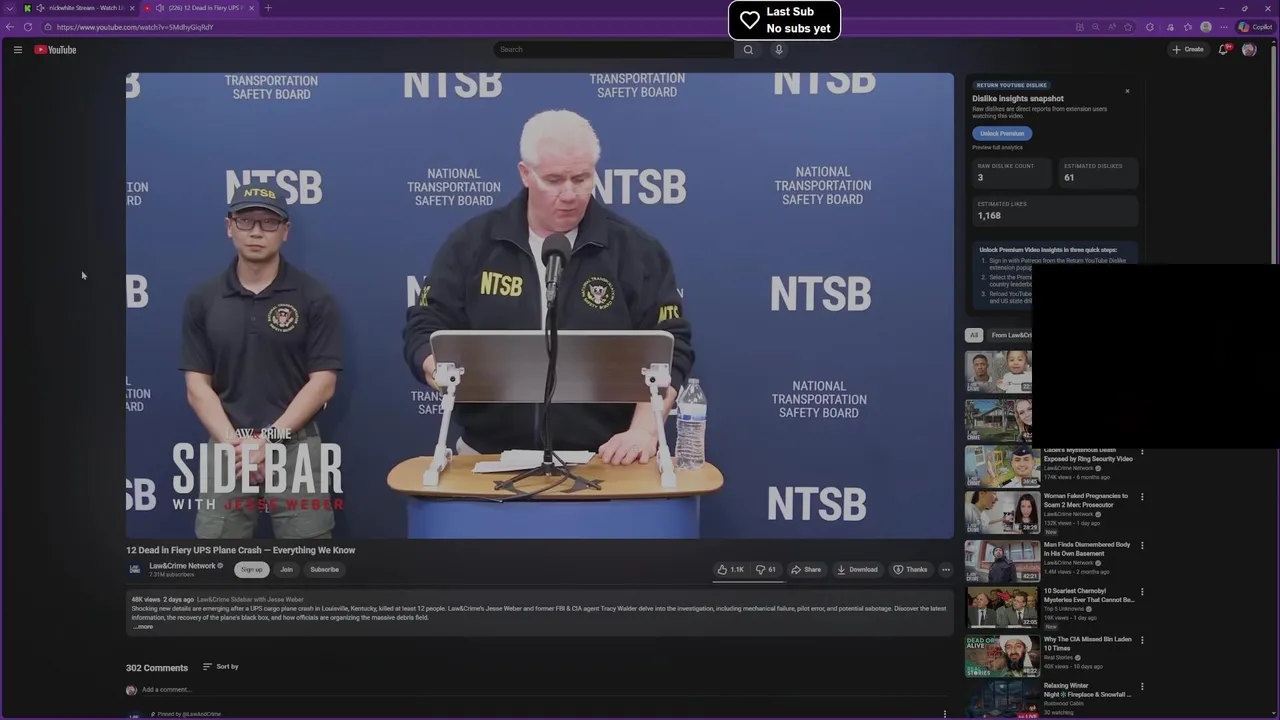Switch to the nickwhite Stream tab

coord(80,8)
